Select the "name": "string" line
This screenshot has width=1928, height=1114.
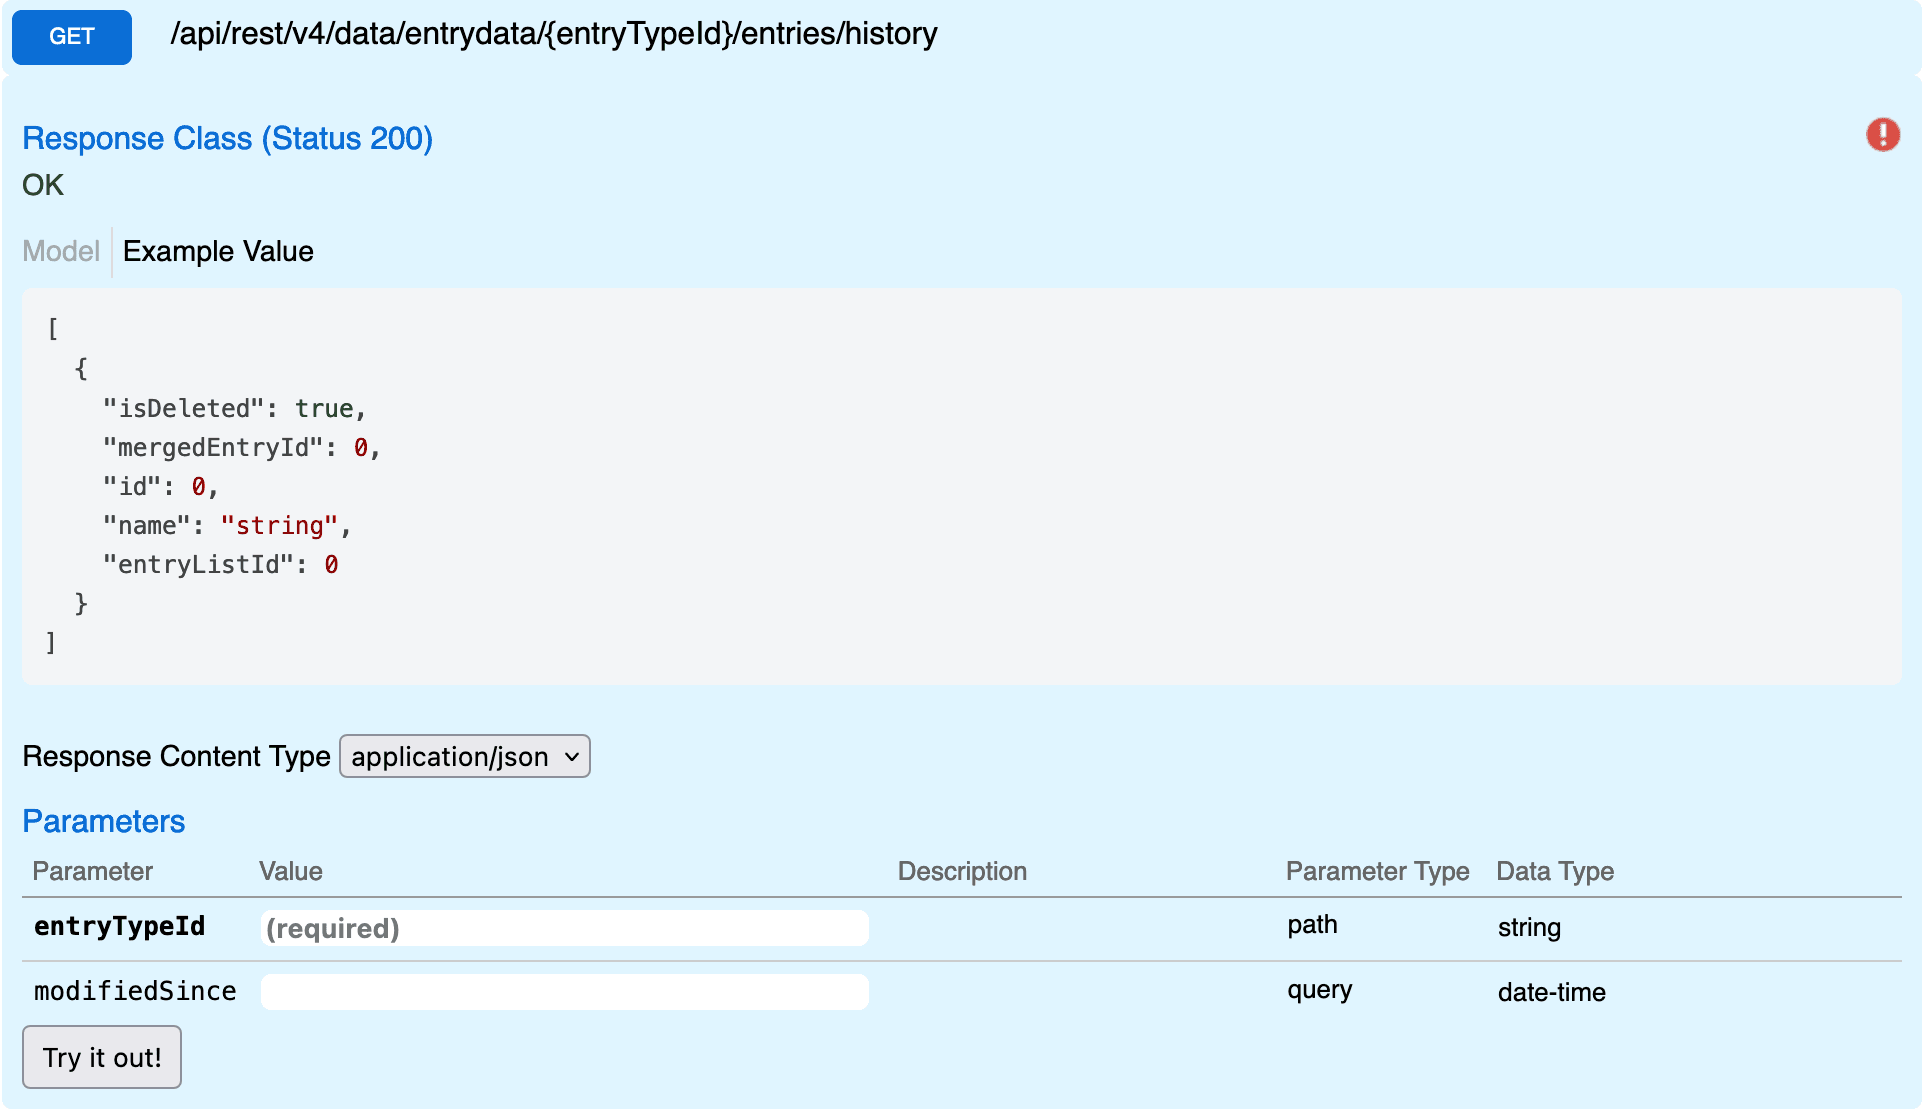(x=227, y=525)
